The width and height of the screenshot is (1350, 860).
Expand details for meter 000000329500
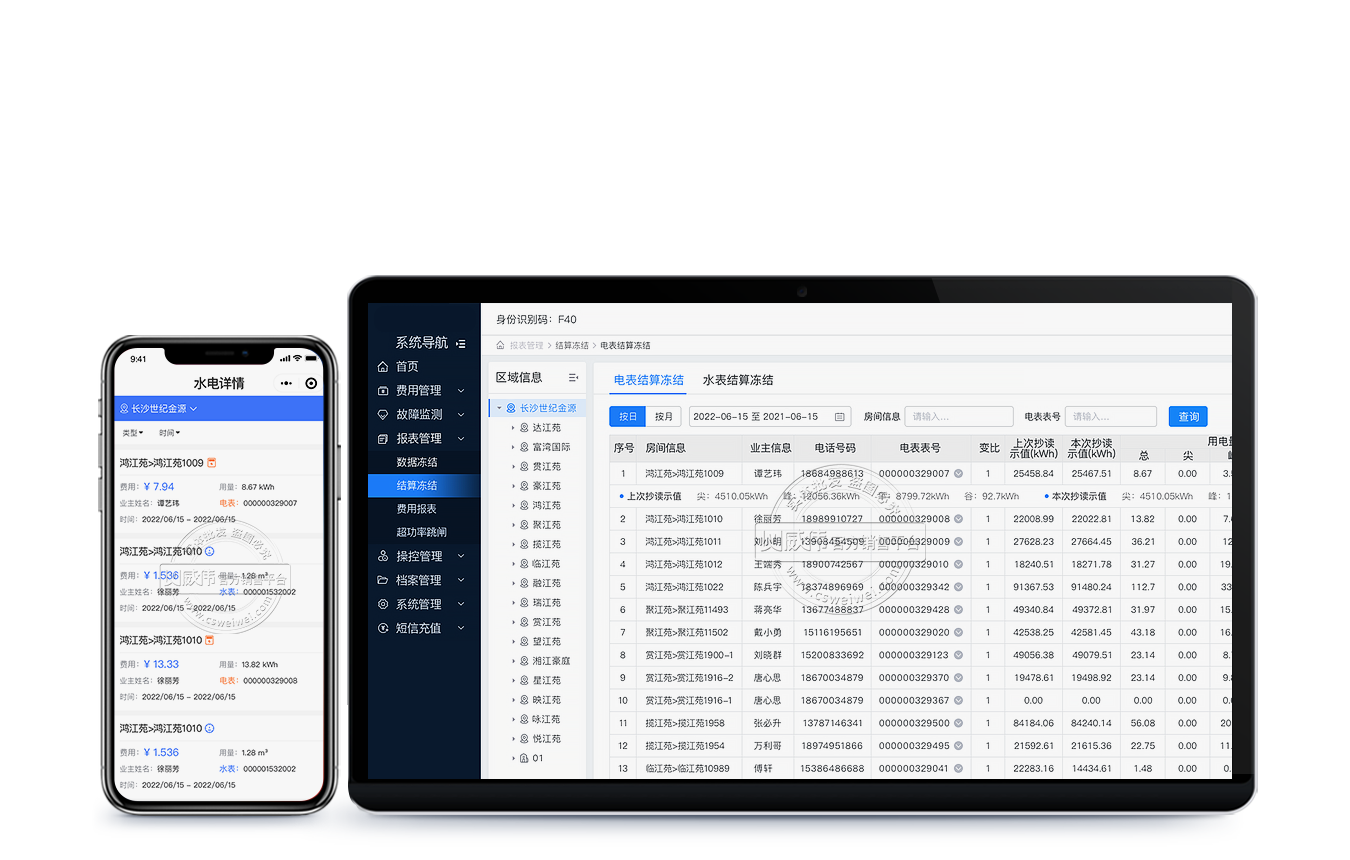pyautogui.click(x=958, y=723)
